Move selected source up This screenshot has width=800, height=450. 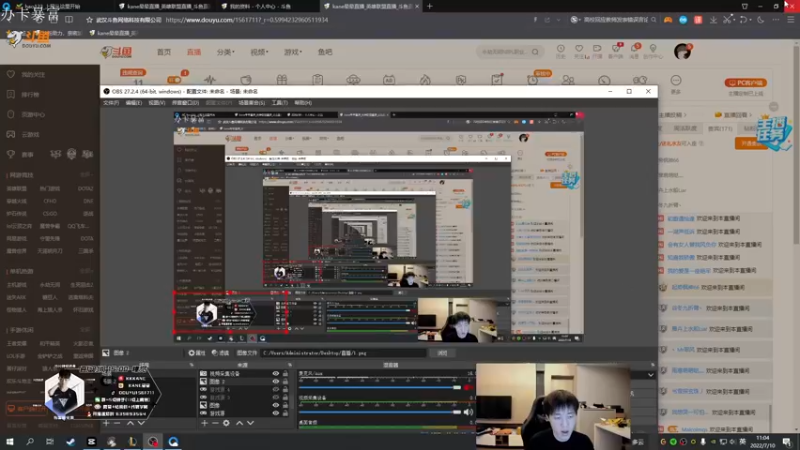(x=239, y=423)
